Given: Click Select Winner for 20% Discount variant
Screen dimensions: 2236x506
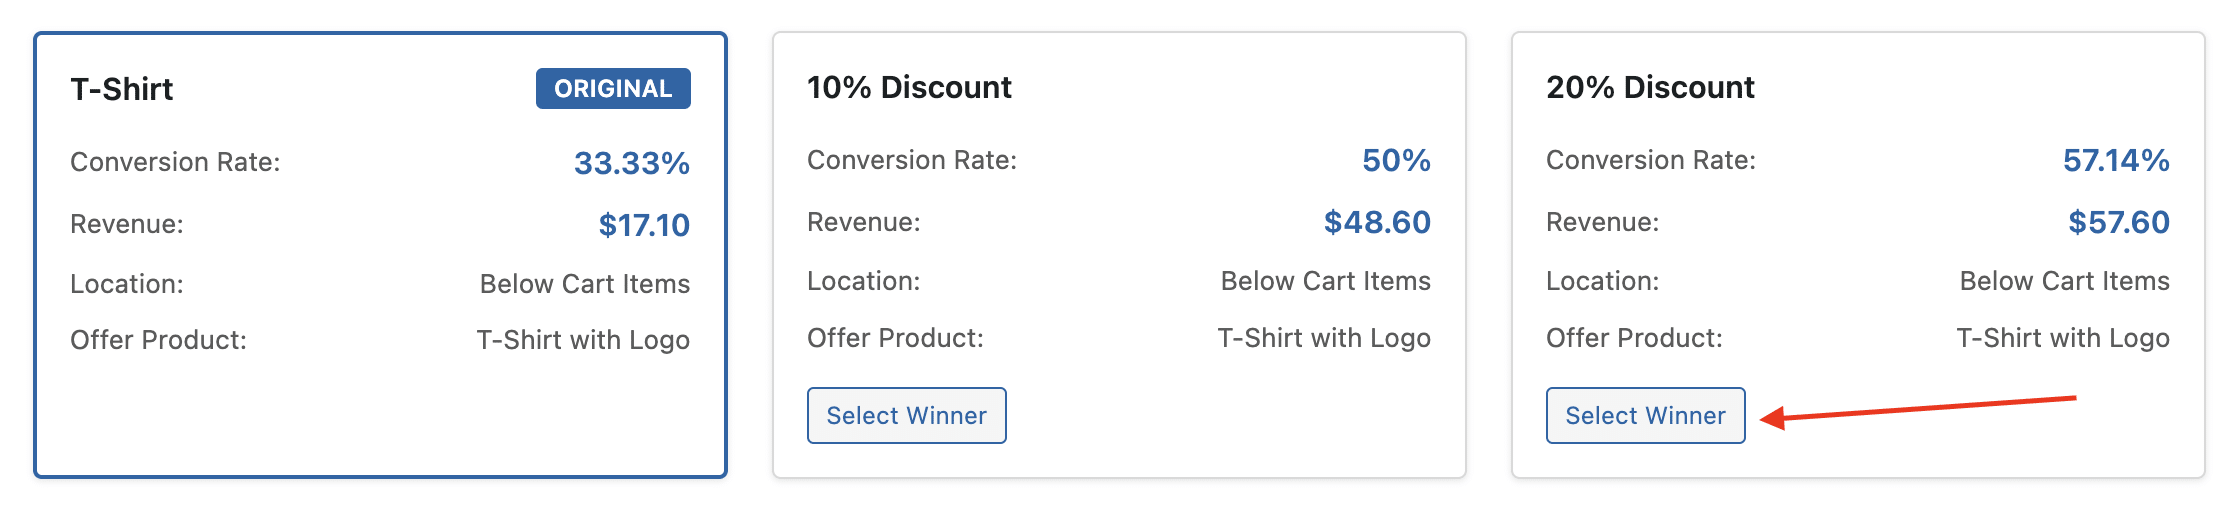Looking at the screenshot, I should tap(1645, 415).
